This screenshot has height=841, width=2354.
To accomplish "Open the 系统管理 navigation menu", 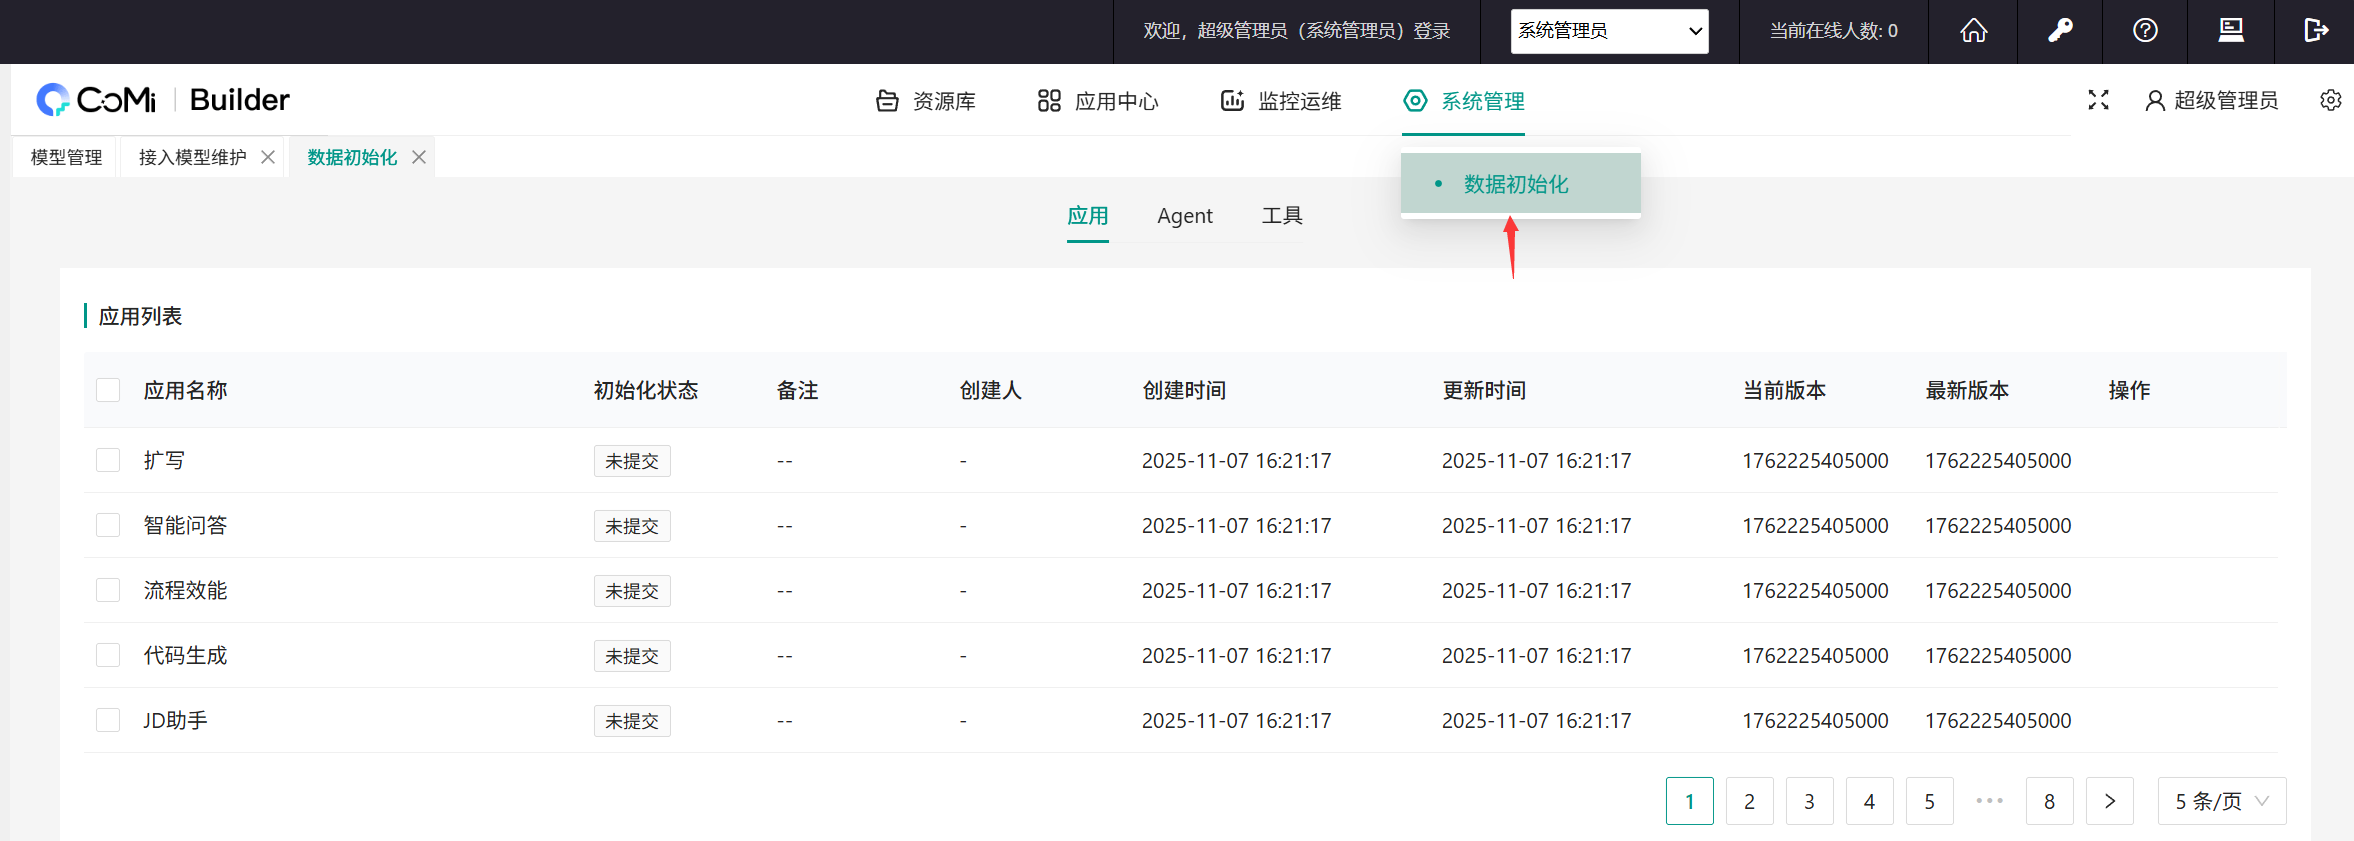I will pyautogui.click(x=1464, y=101).
